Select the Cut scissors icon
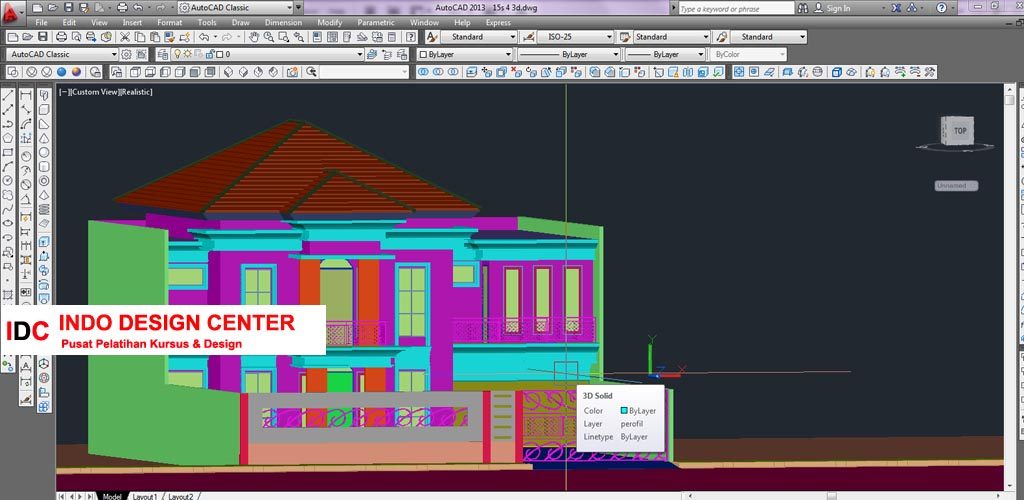 (x=124, y=37)
